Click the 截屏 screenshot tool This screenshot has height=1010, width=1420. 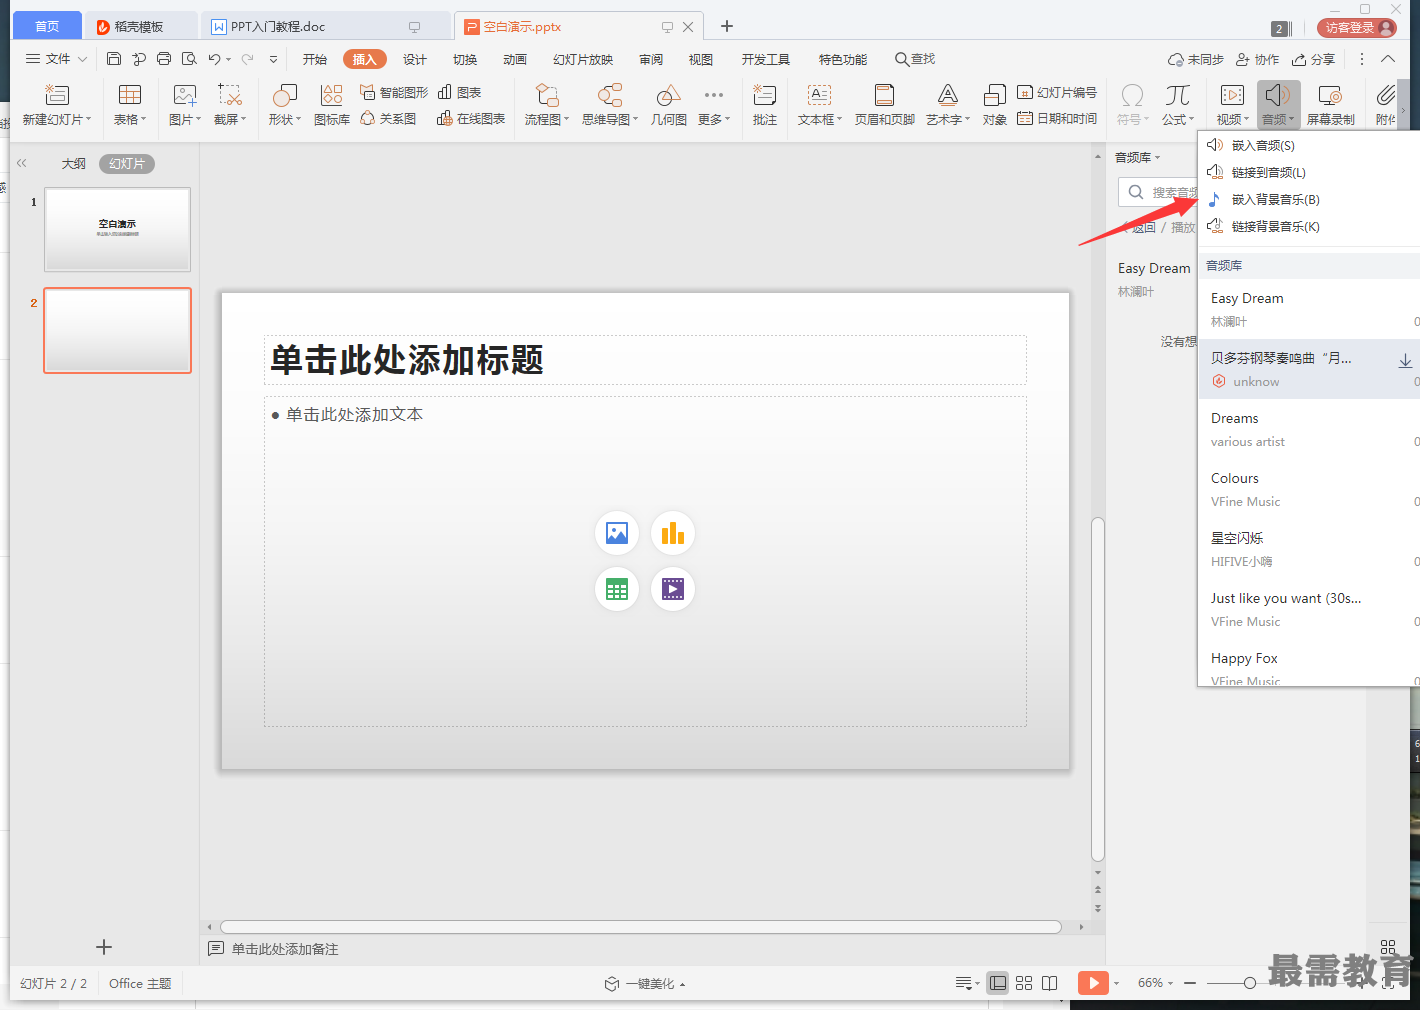tap(230, 95)
